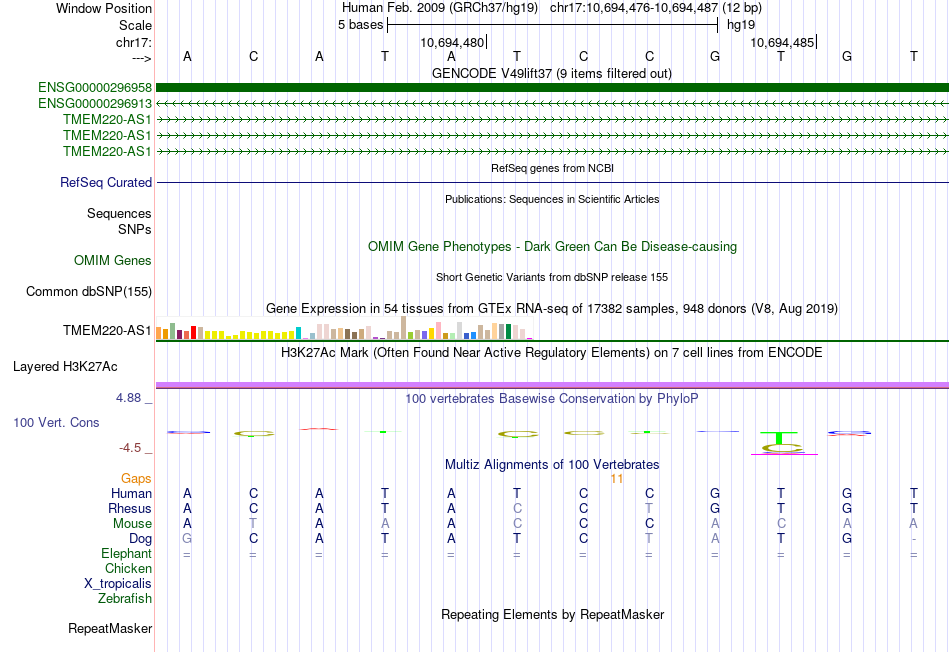Click the Human Feb. 2009 (GRCh37/hg19) header text
The width and height of the screenshot is (950, 652).
[x=440, y=8]
